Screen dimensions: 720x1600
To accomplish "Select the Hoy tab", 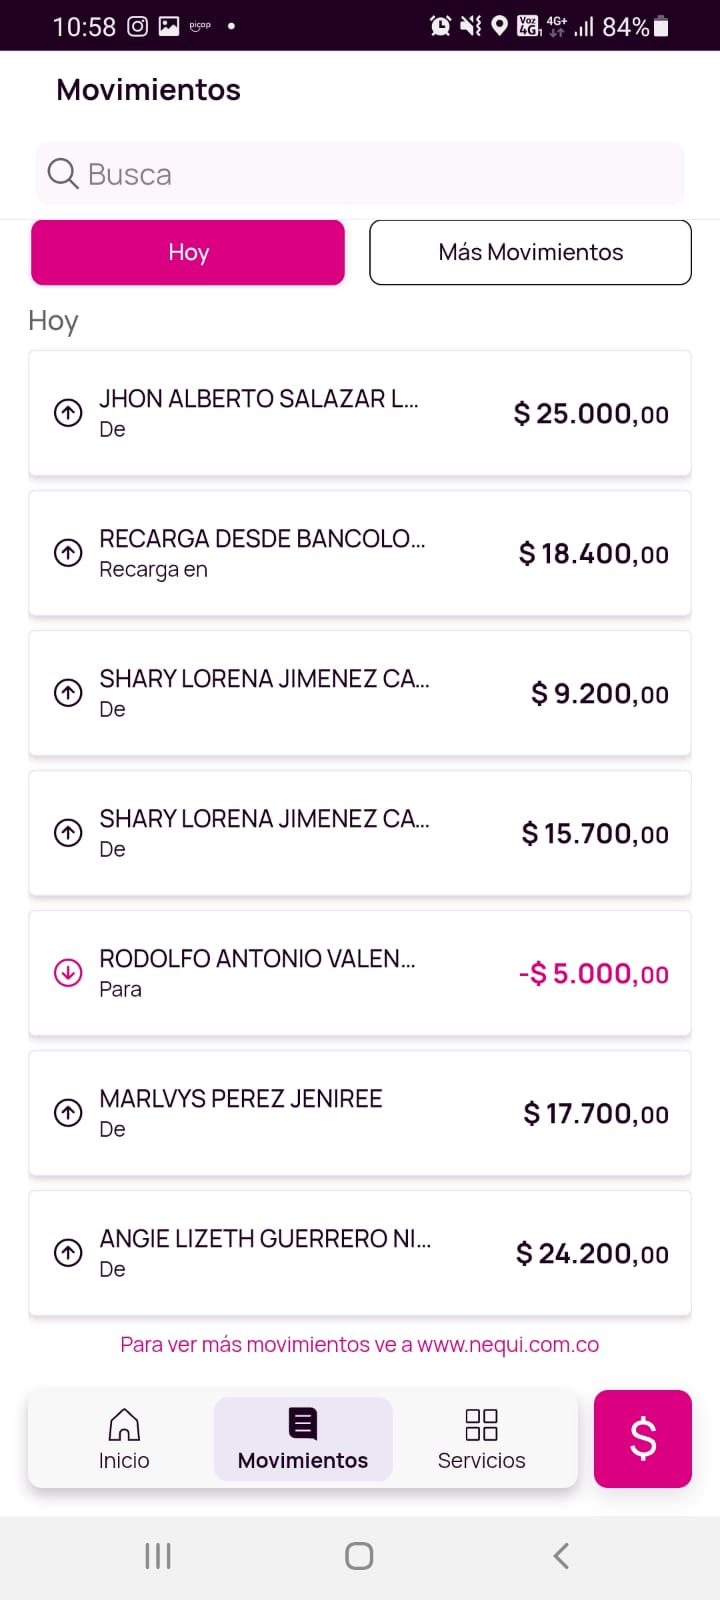I will click(x=188, y=253).
